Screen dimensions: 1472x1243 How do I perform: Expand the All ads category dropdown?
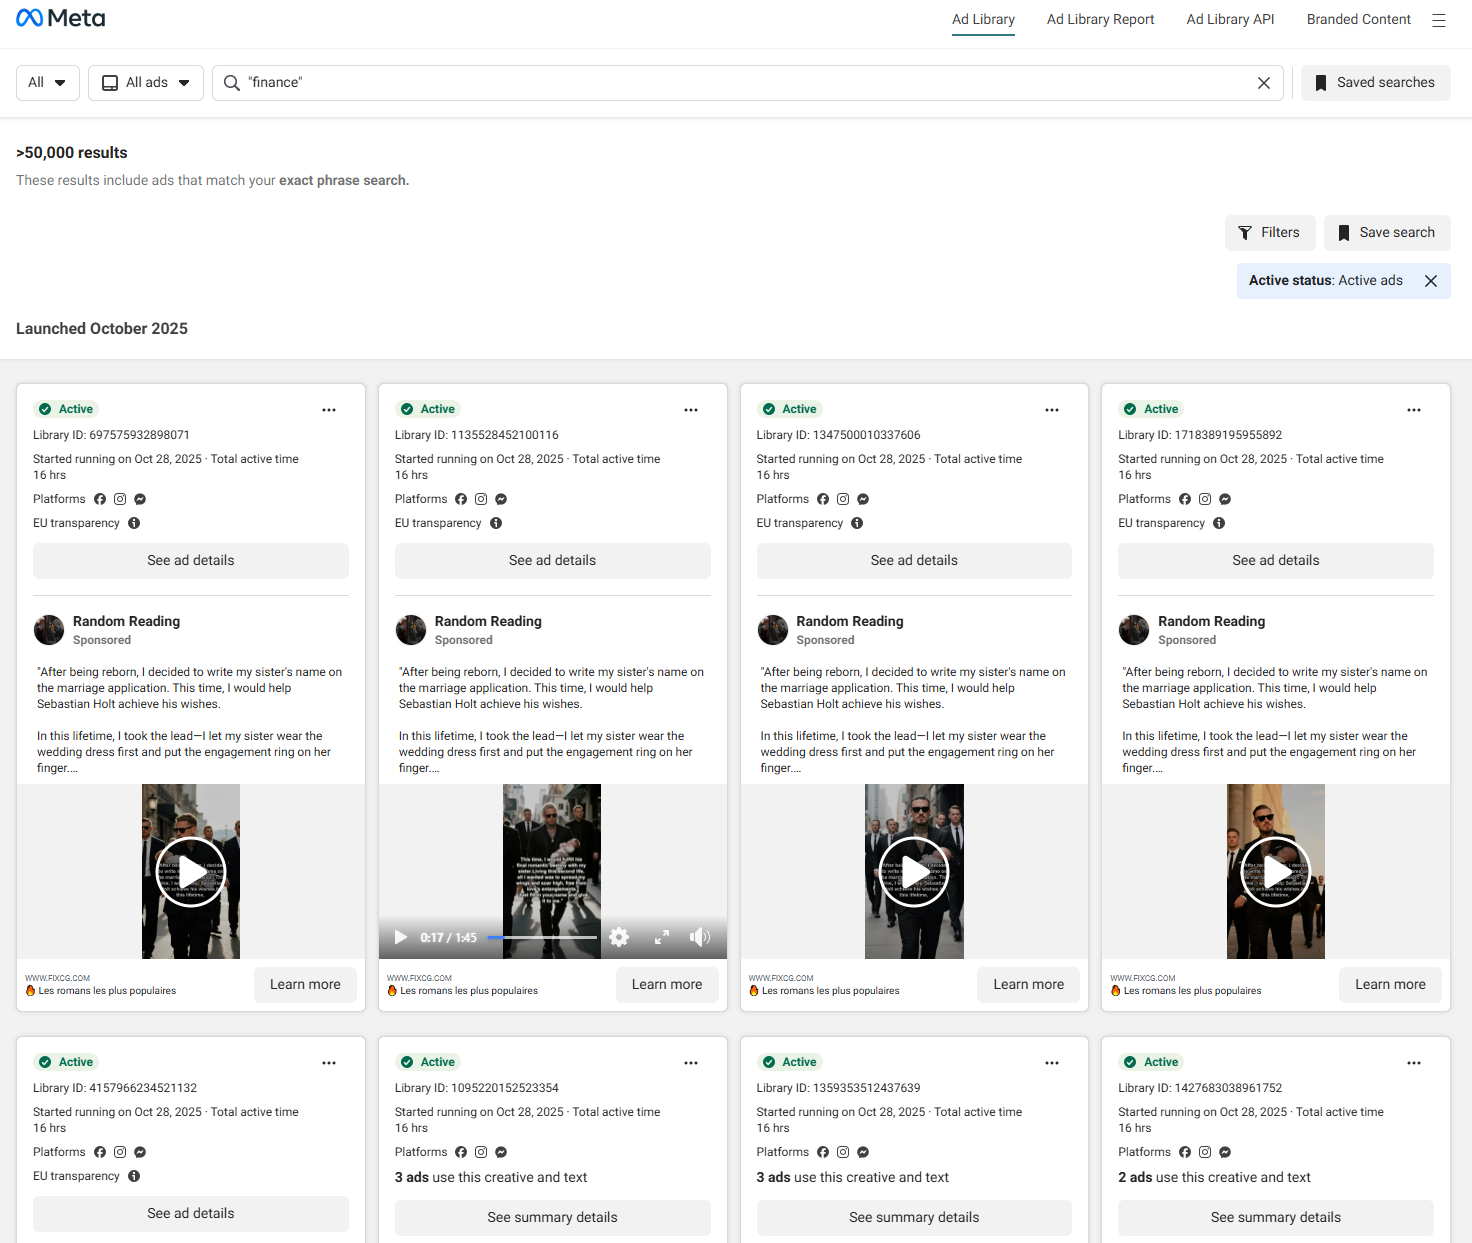[x=146, y=83]
